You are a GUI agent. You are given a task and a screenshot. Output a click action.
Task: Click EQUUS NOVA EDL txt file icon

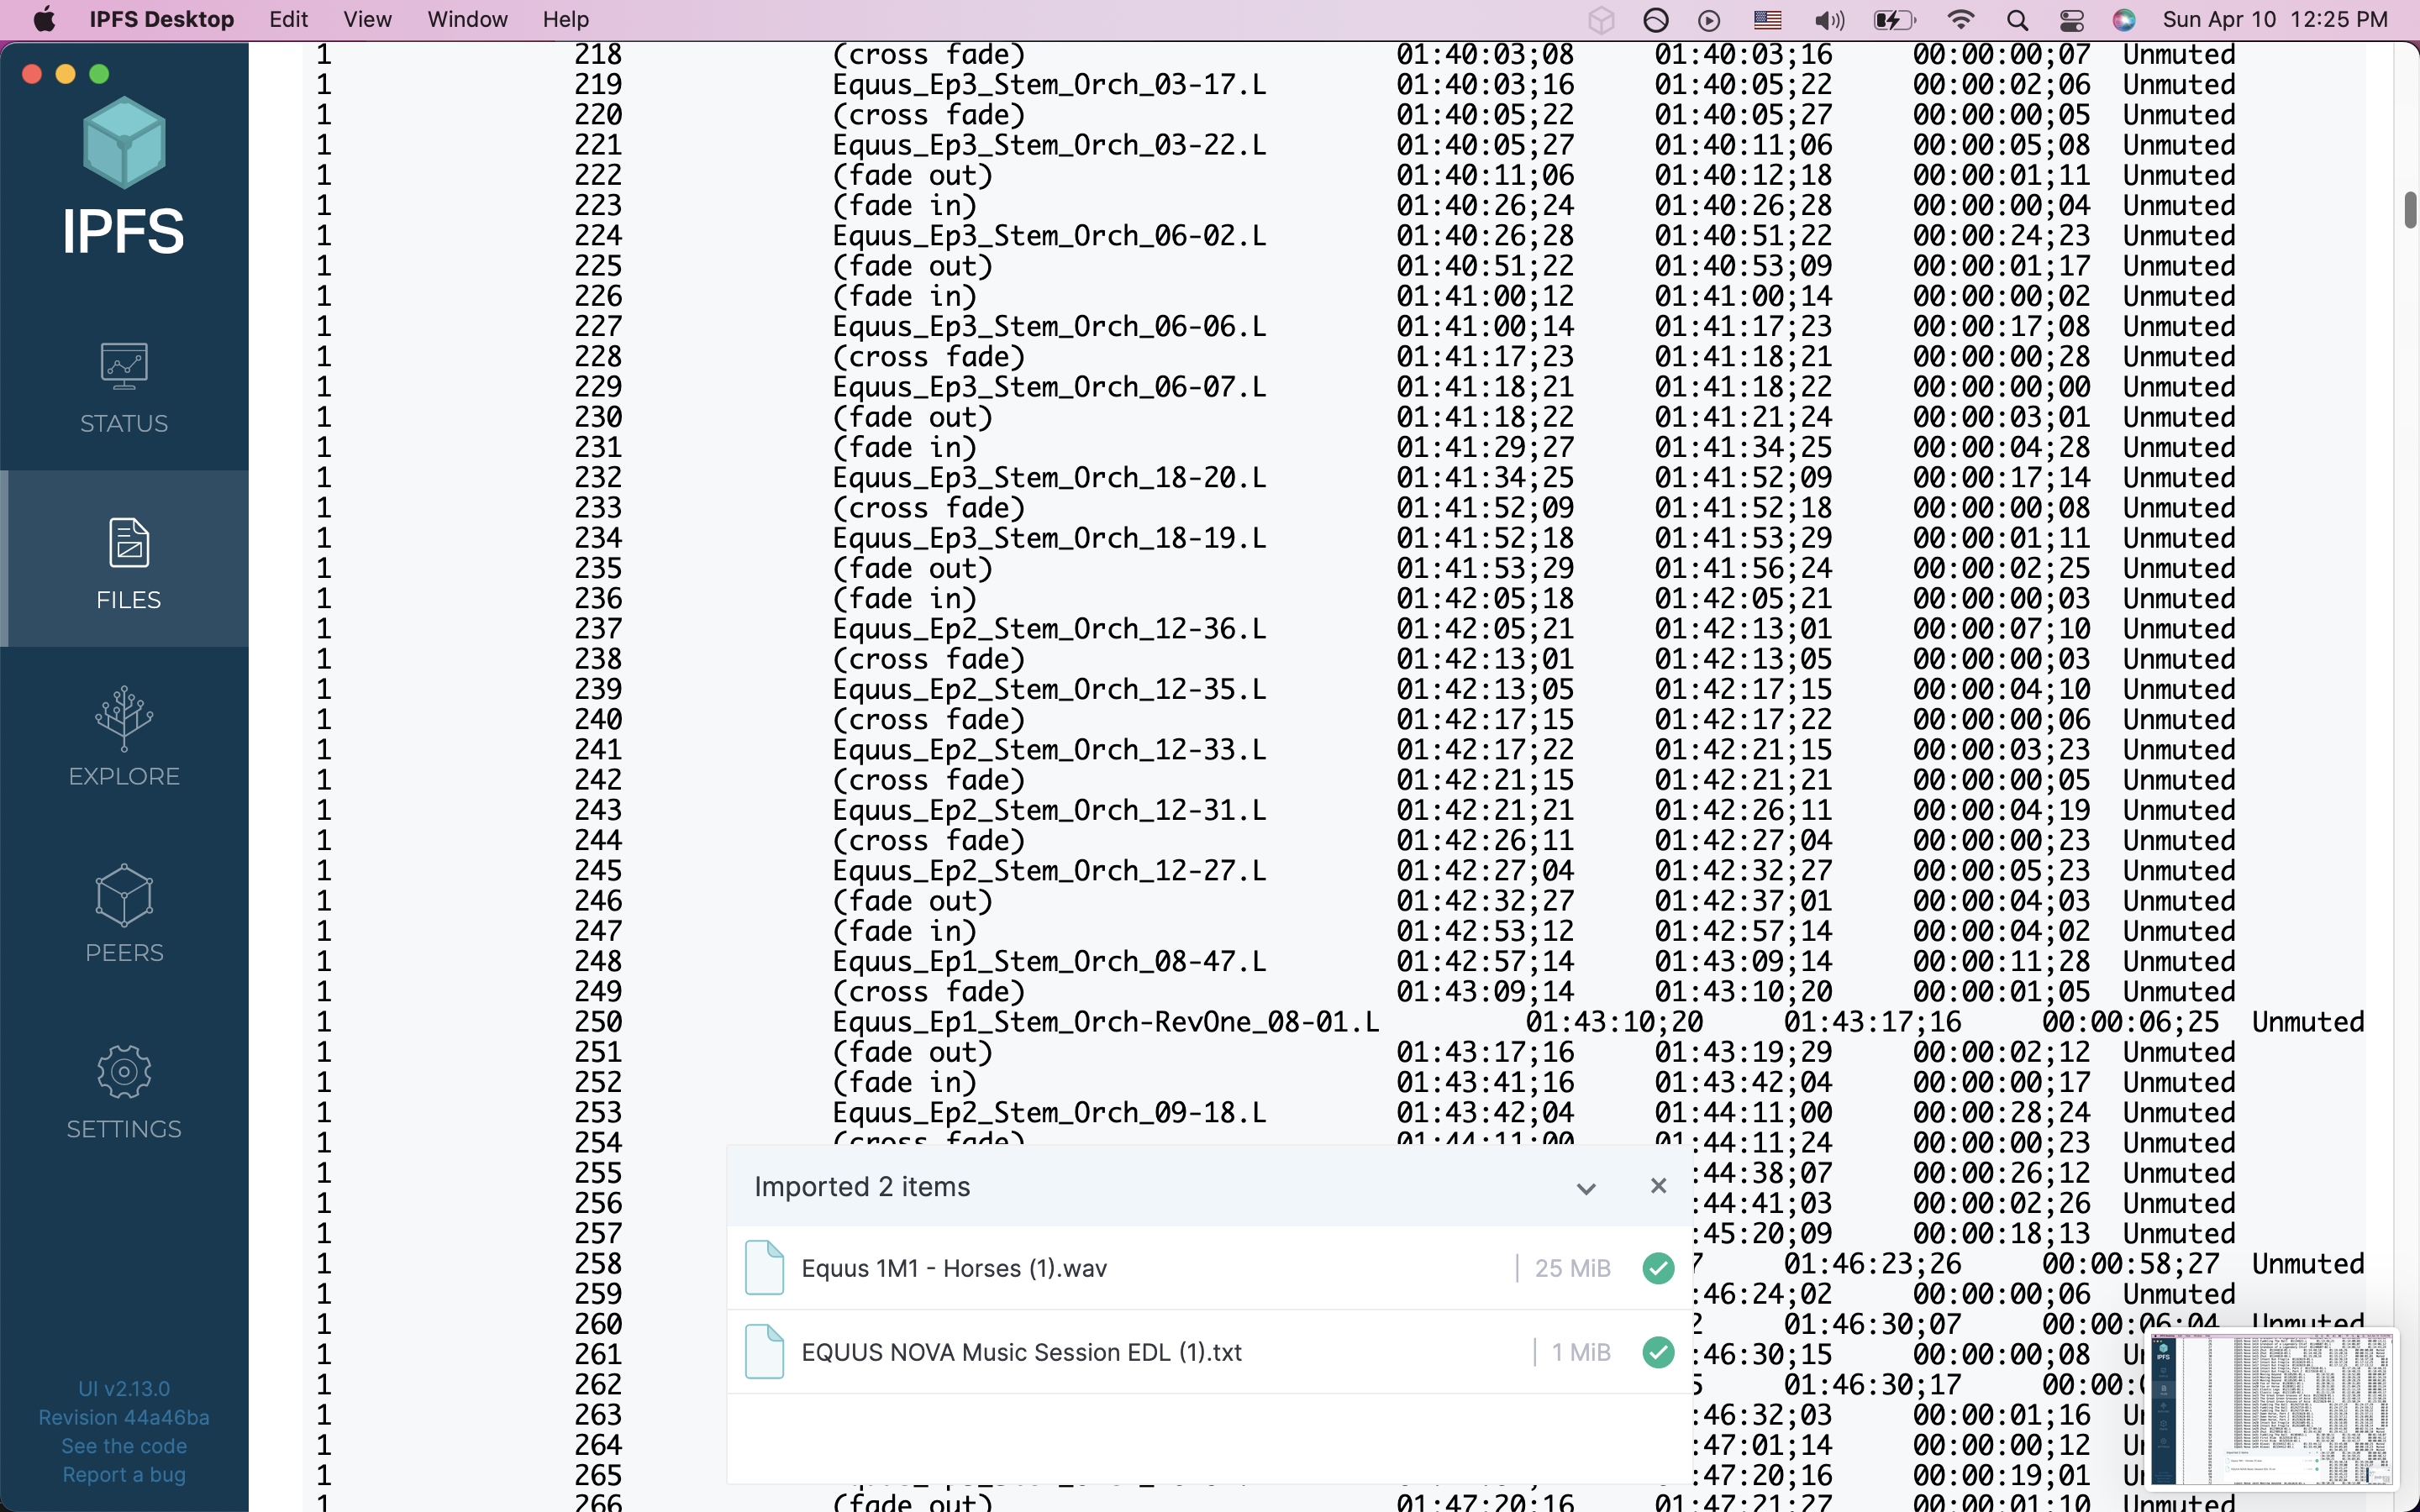[765, 1351]
